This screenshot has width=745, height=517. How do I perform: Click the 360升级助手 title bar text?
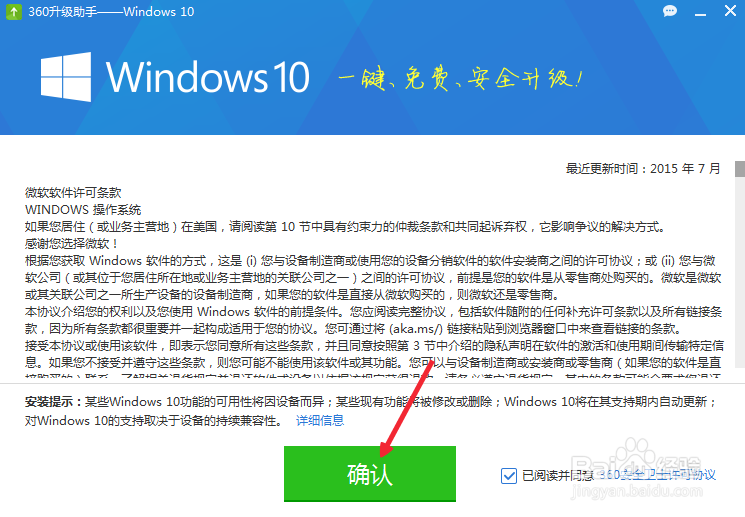111,11
